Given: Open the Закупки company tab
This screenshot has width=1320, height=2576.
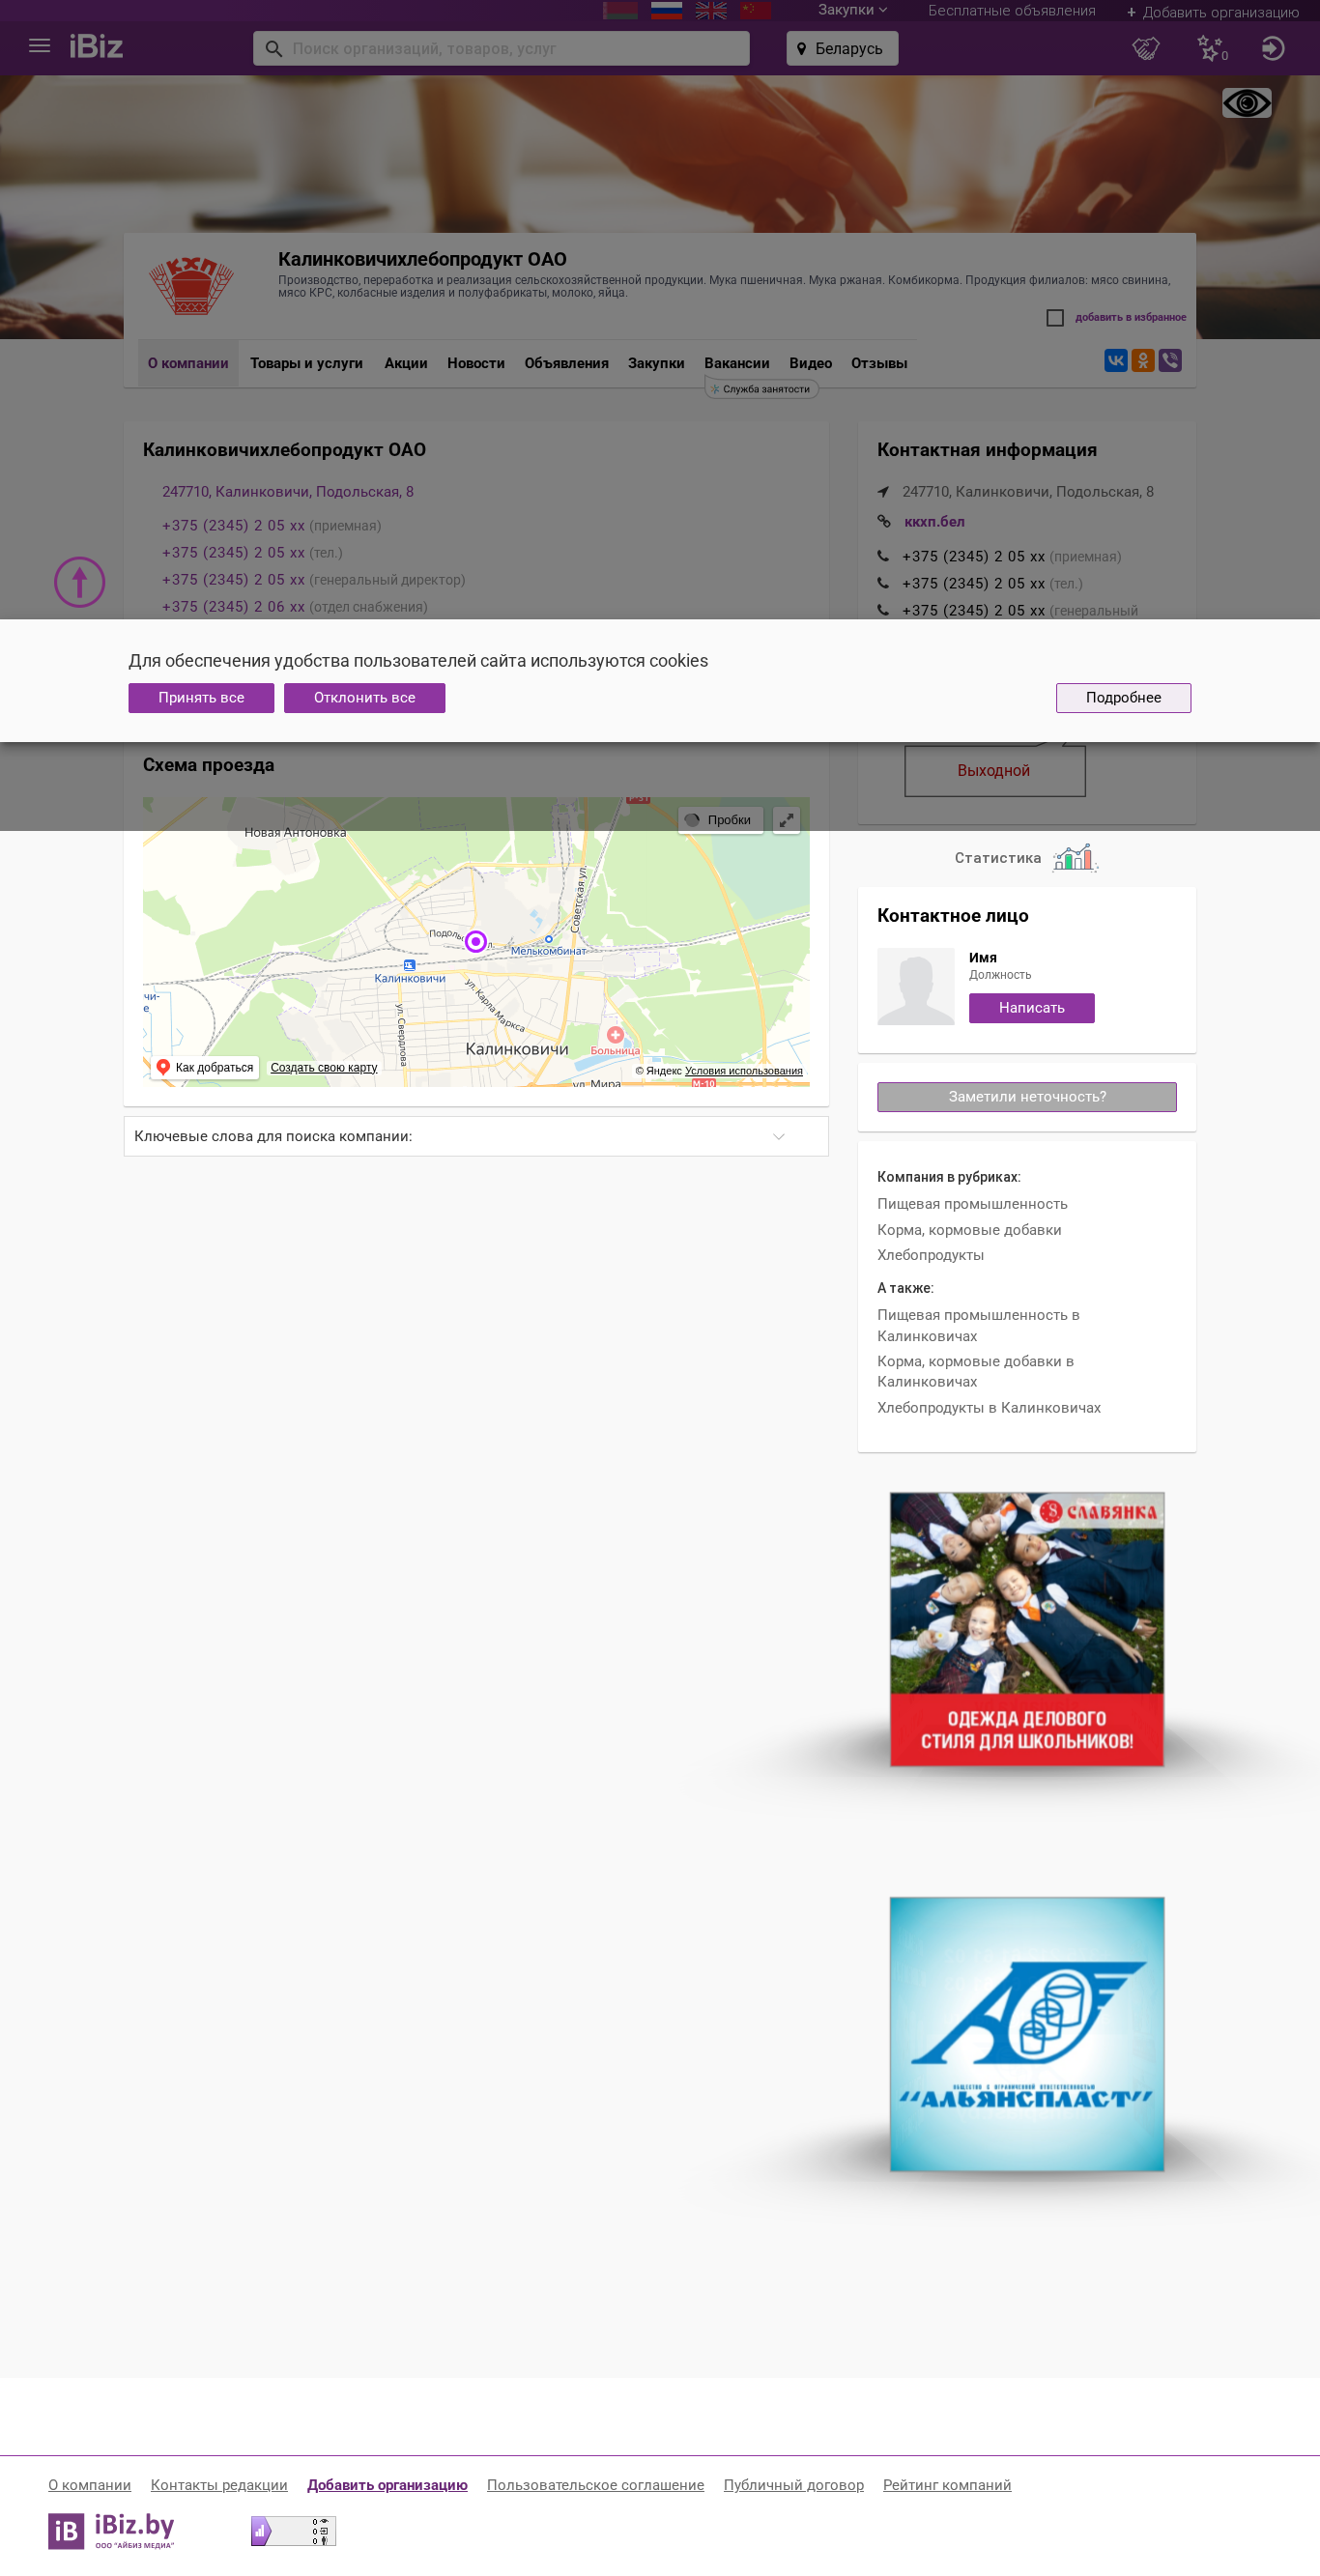Looking at the screenshot, I should [656, 363].
